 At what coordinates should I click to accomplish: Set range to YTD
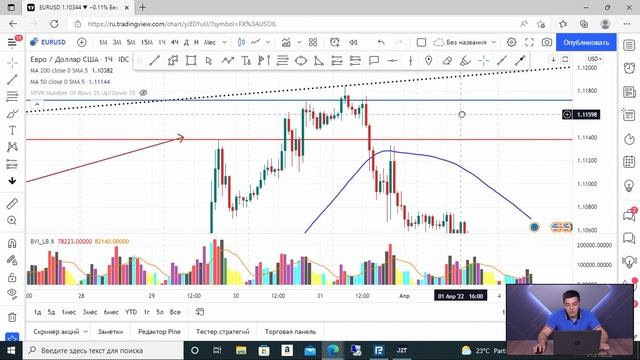[x=131, y=312]
